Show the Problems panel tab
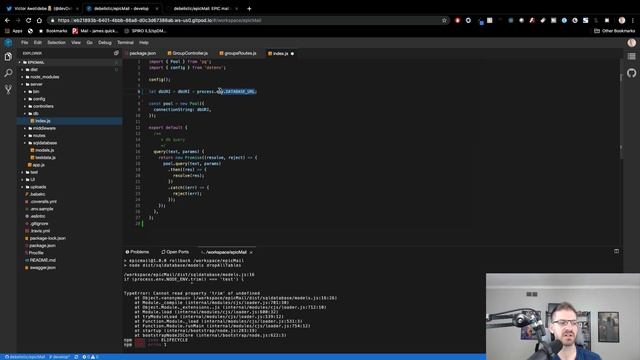 click(138, 252)
